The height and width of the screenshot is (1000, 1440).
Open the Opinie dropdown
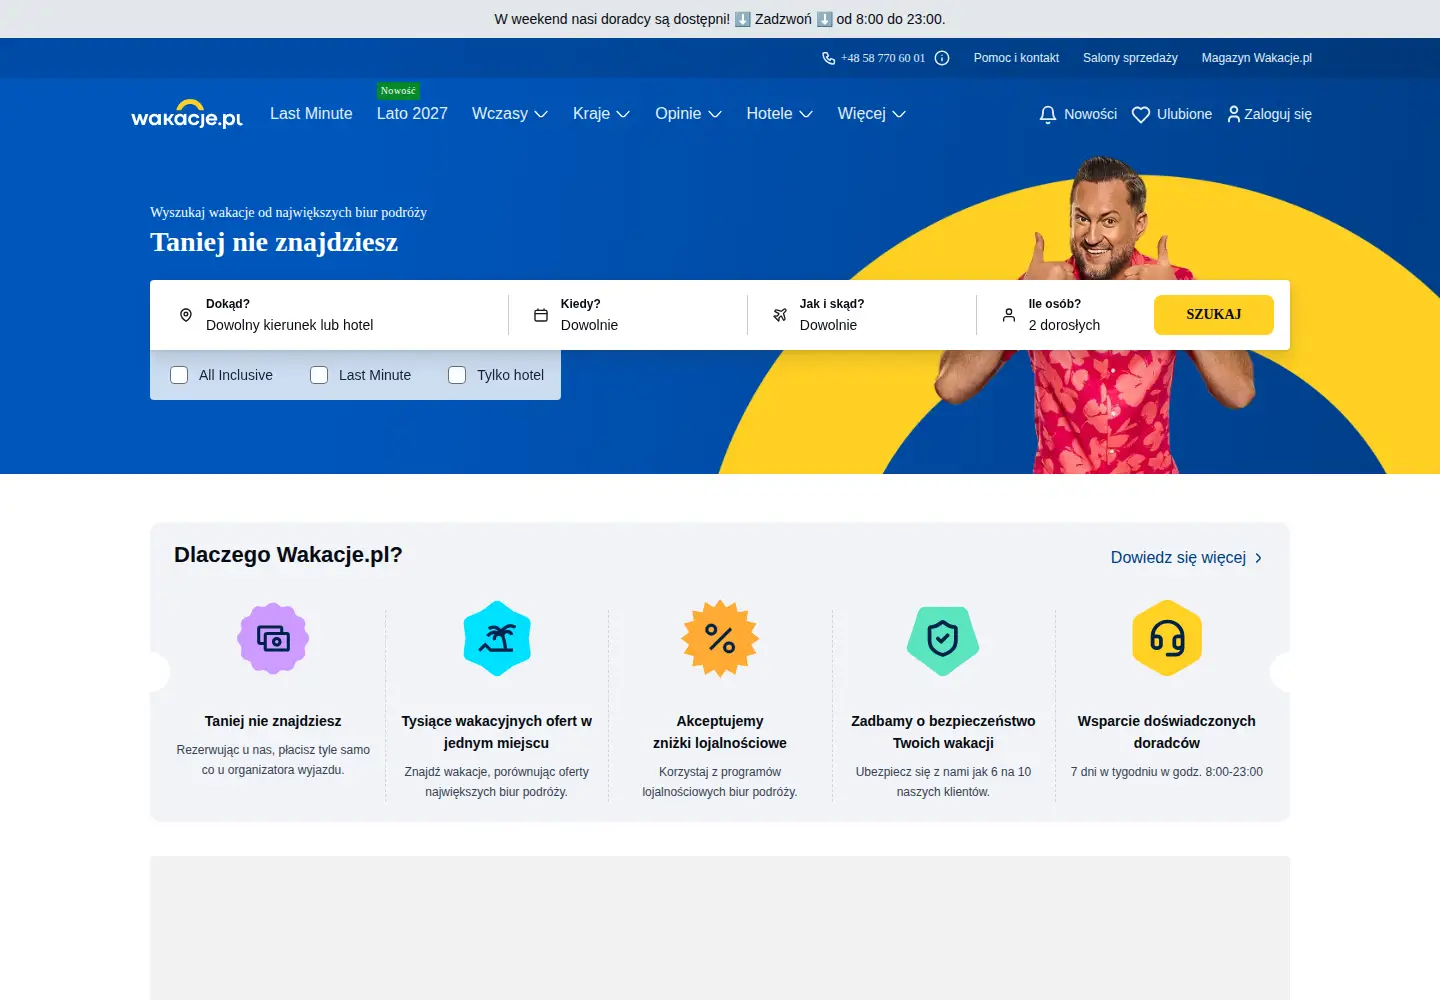688,114
